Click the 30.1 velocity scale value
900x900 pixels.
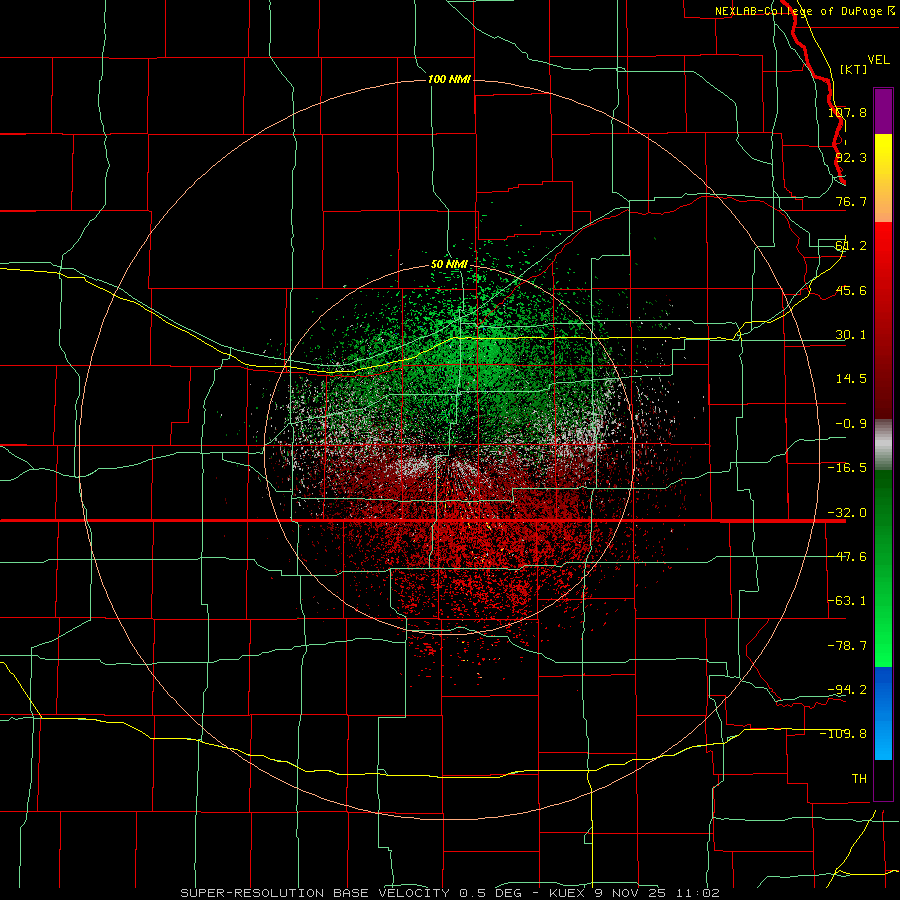(x=851, y=335)
